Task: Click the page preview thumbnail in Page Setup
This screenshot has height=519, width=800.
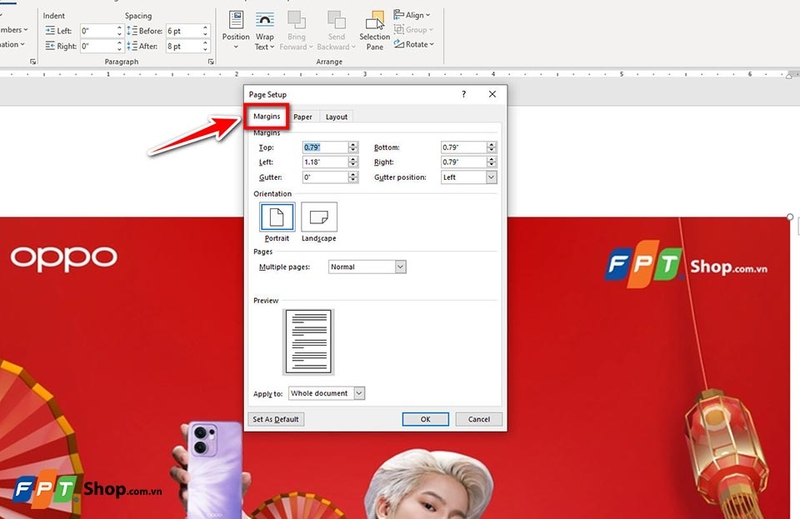Action: (309, 342)
